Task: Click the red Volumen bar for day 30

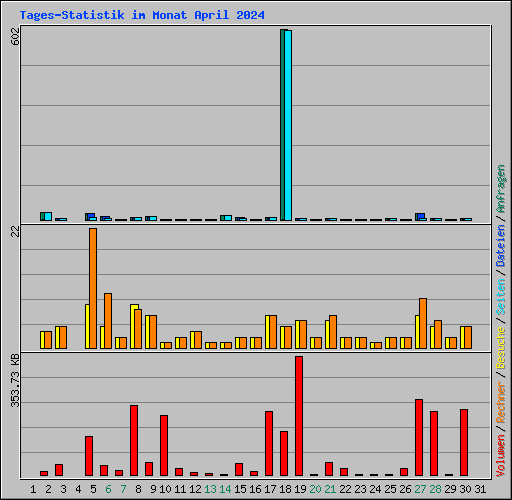Action: 464,443
